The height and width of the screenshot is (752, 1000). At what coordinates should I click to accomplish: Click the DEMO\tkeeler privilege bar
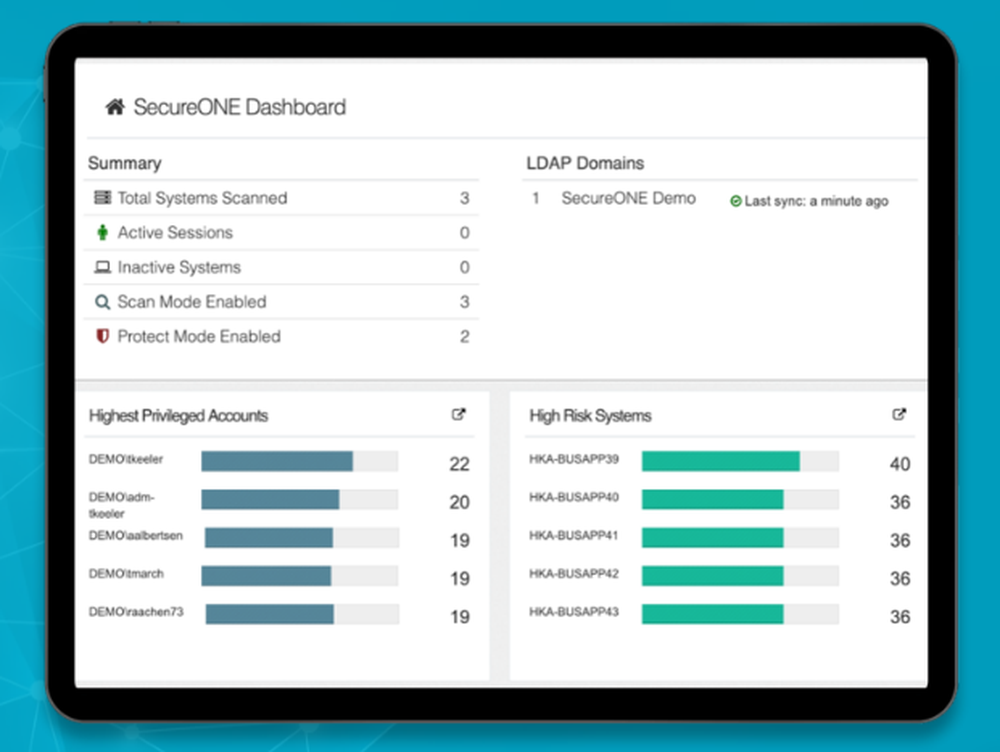tap(300, 461)
